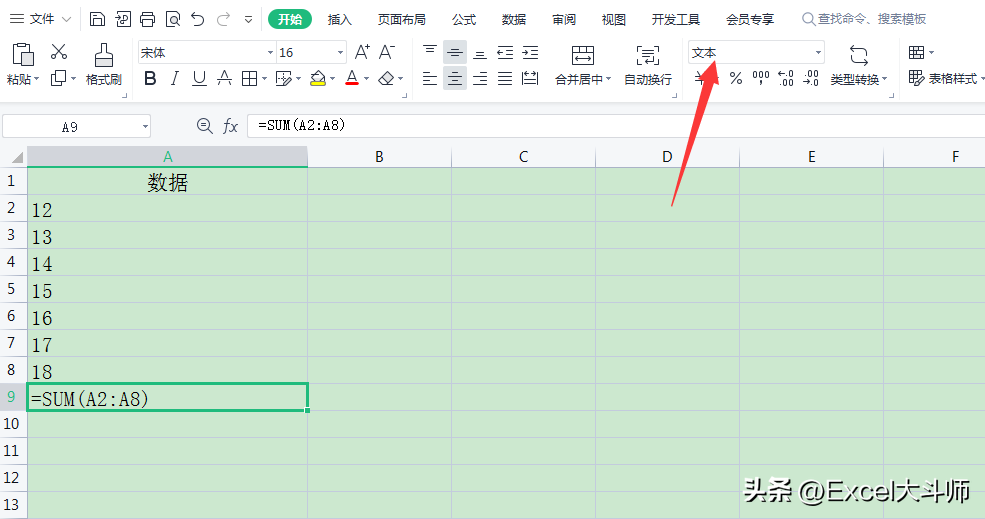Expand the quick access toolbar customize arrow

tap(249, 19)
